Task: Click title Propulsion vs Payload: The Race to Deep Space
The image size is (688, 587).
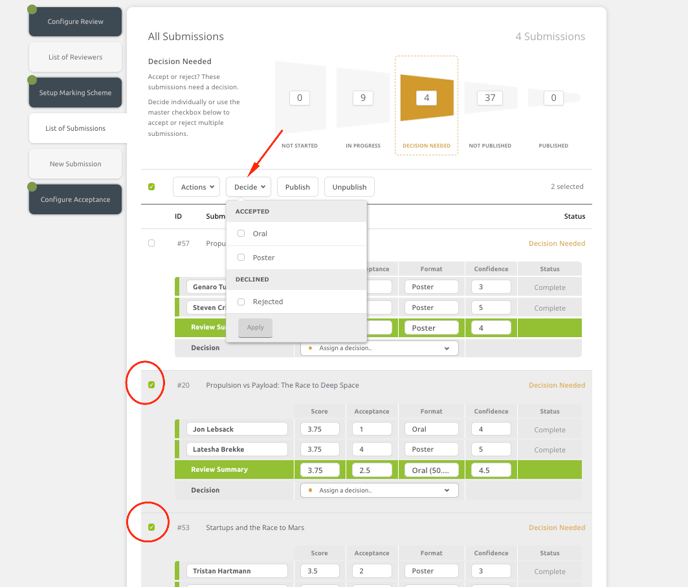Action: (x=282, y=385)
